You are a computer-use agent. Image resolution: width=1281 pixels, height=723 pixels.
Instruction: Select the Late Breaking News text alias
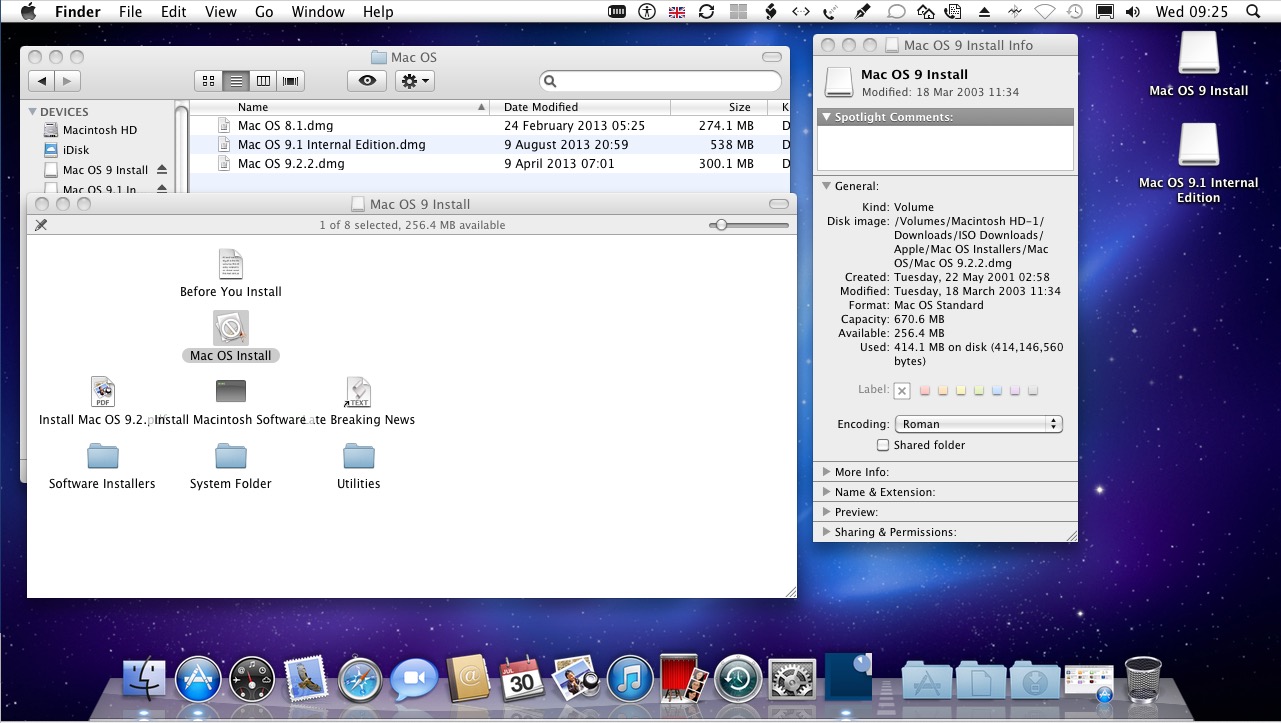(358, 392)
